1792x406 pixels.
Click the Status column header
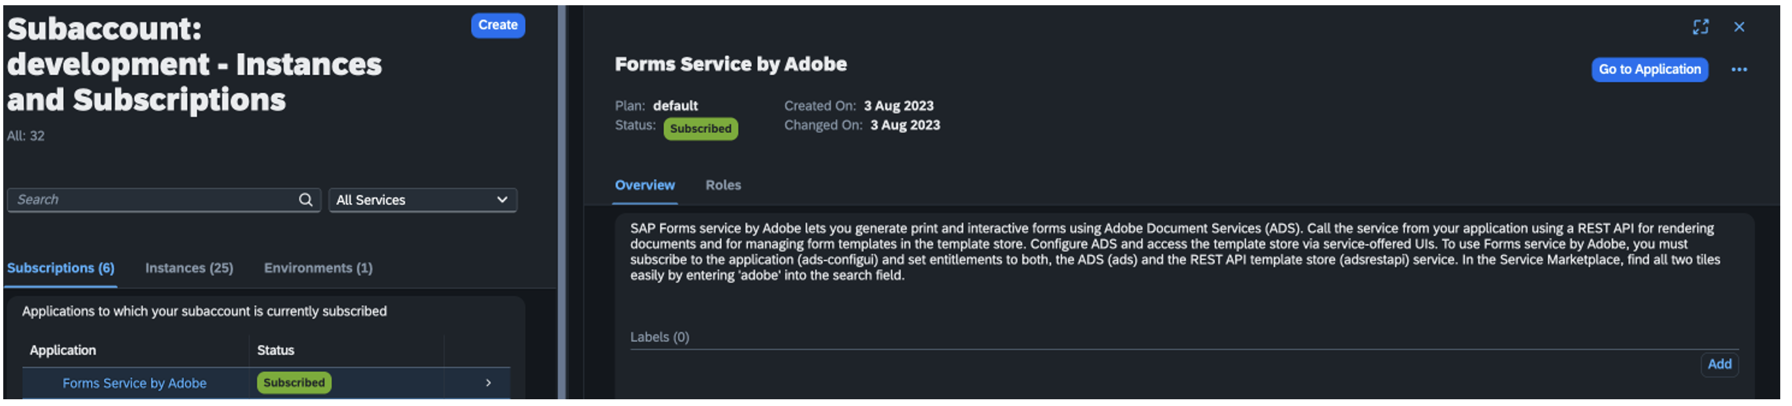[276, 350]
